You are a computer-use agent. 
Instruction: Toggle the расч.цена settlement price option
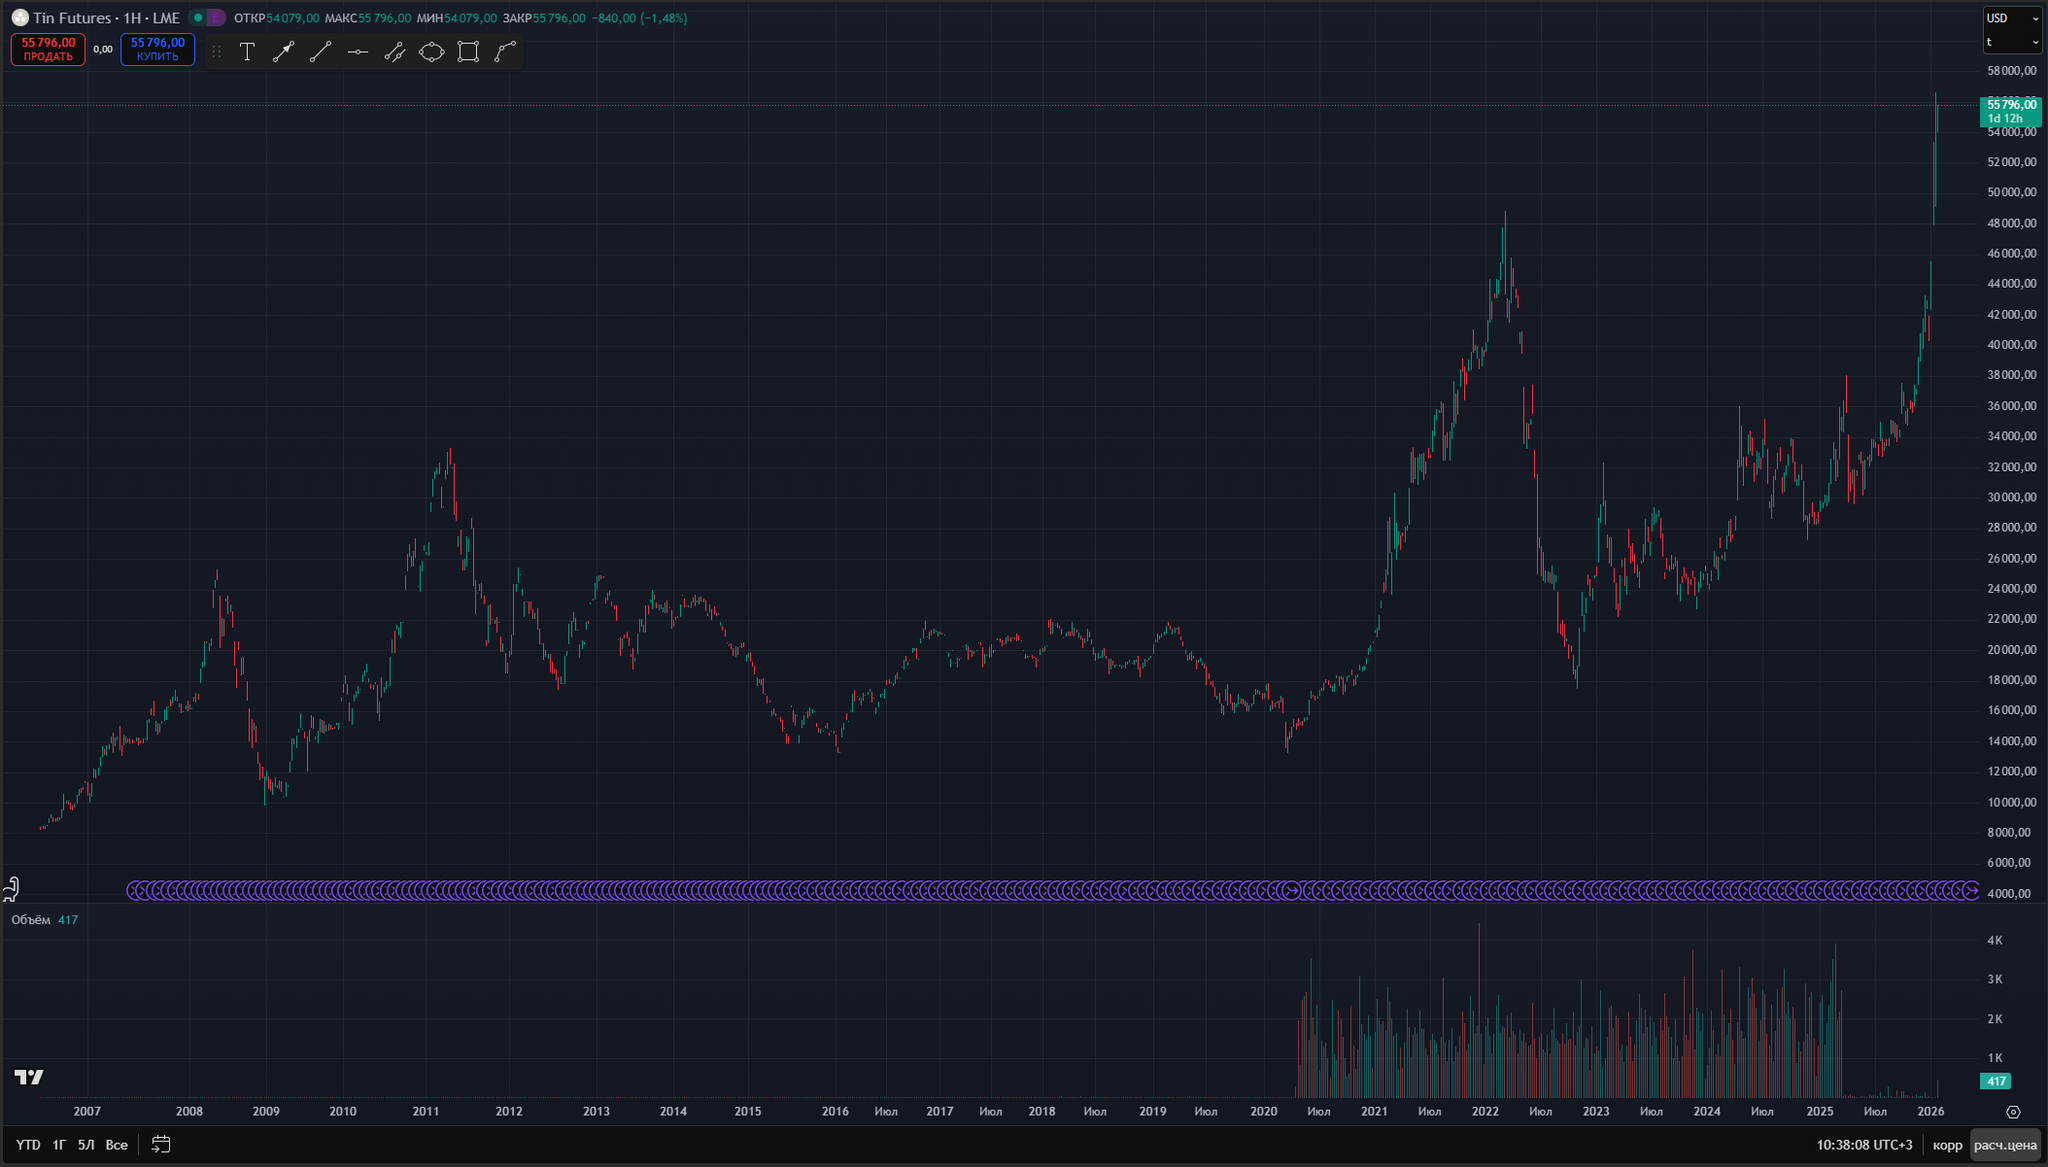pyautogui.click(x=2005, y=1145)
